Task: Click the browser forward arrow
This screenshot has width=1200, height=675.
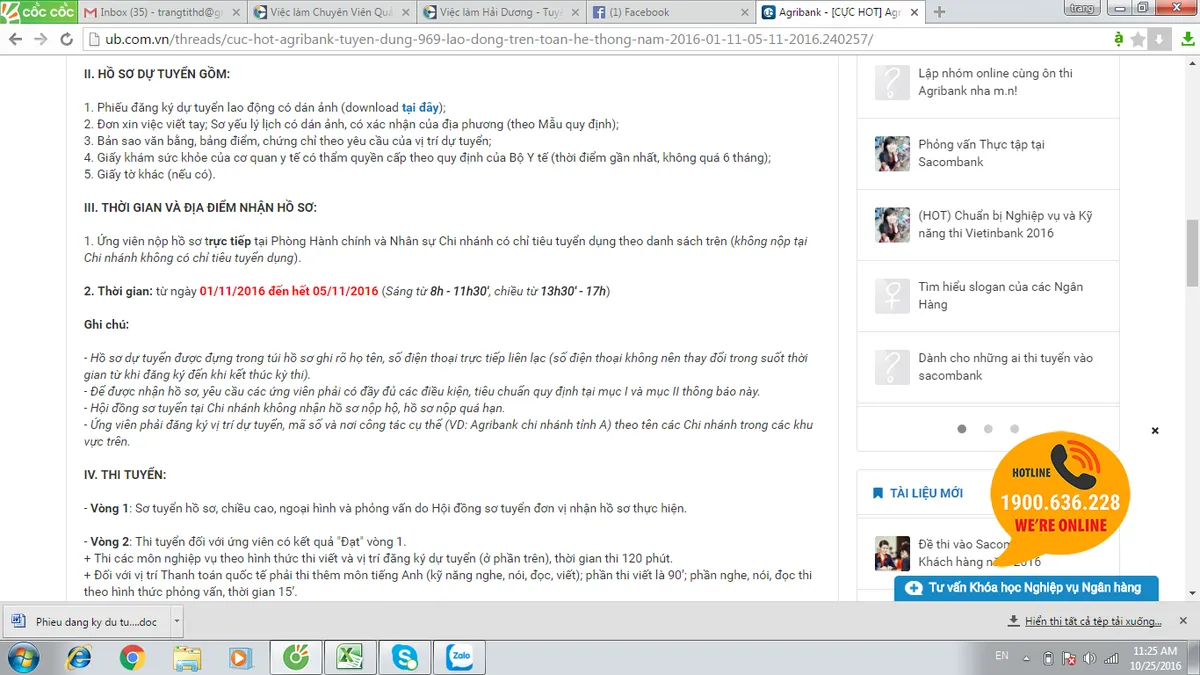Action: pos(41,39)
